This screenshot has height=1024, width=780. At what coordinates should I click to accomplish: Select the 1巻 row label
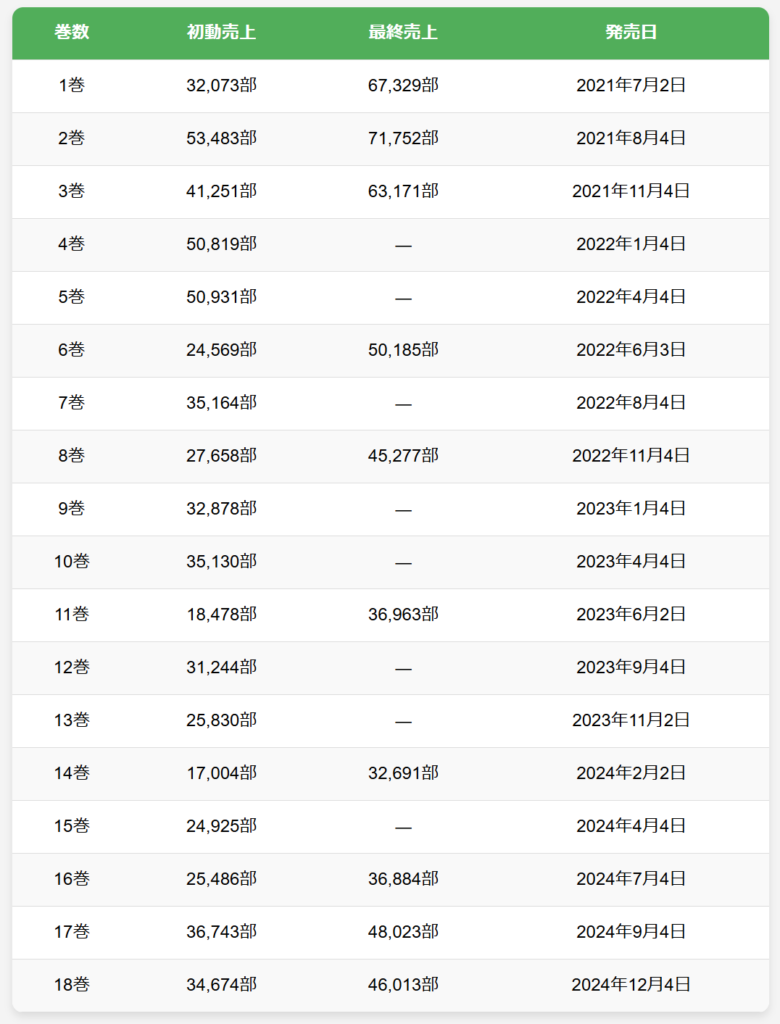(x=72, y=85)
